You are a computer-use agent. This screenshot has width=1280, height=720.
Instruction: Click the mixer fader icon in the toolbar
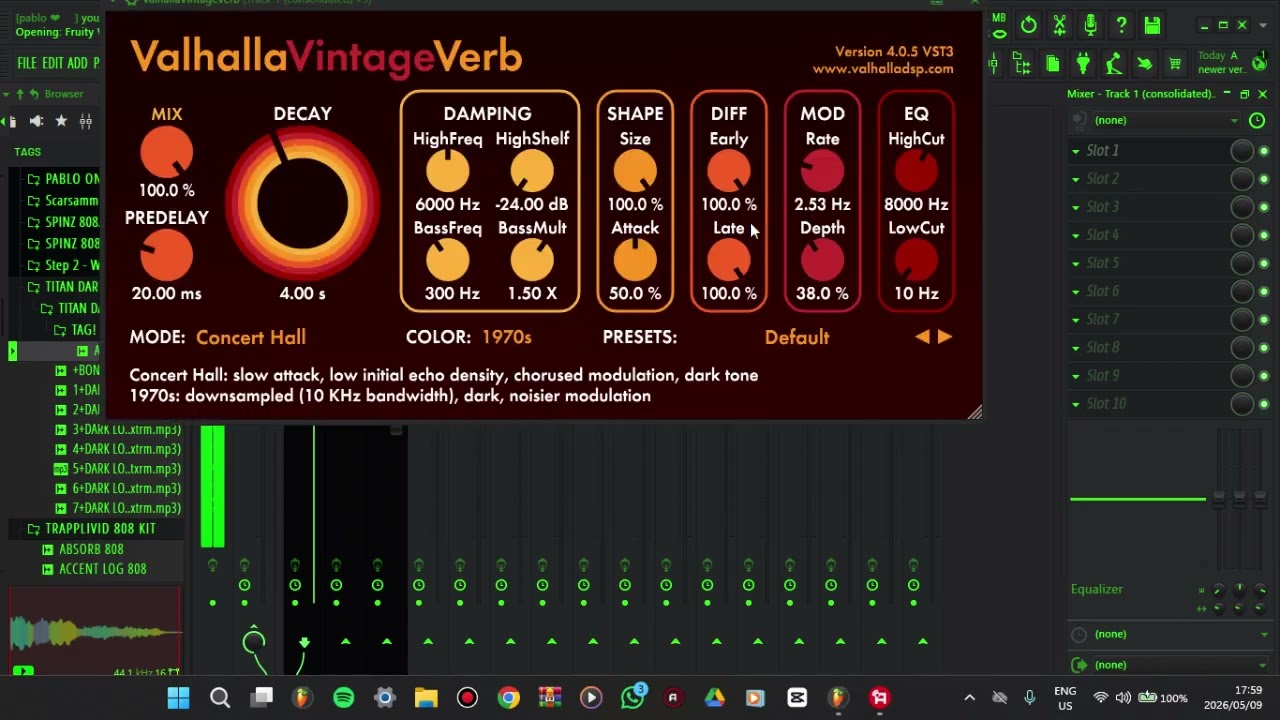tap(993, 65)
